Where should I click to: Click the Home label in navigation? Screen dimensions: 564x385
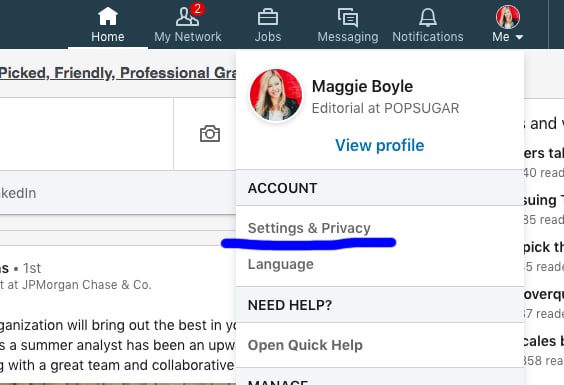click(108, 37)
